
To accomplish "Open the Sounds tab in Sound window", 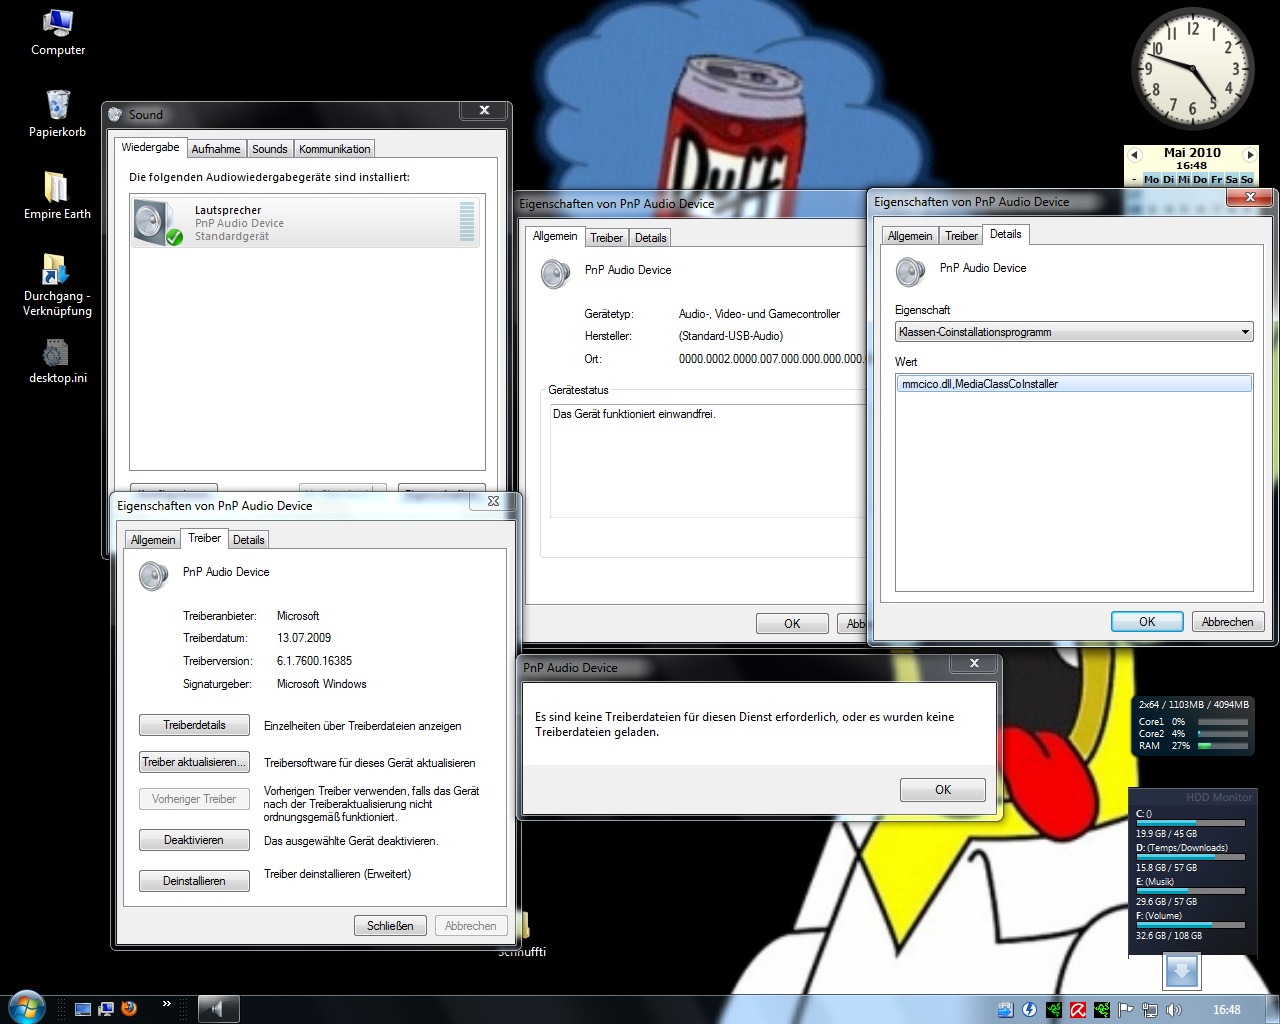I will coord(270,149).
